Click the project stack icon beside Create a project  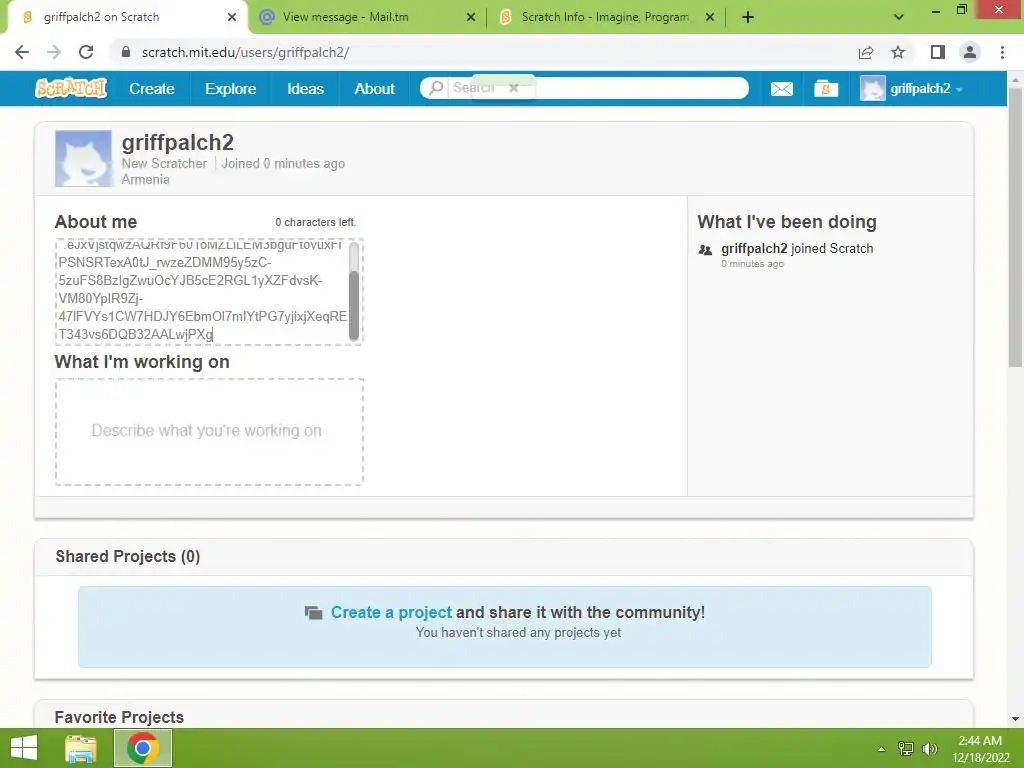[x=313, y=613]
